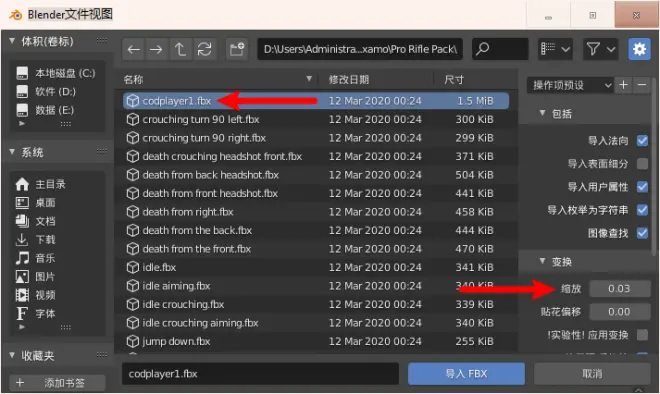This screenshot has width=660, height=394.
Task: Select file crouching turn 90 left.fbx
Action: coord(316,120)
